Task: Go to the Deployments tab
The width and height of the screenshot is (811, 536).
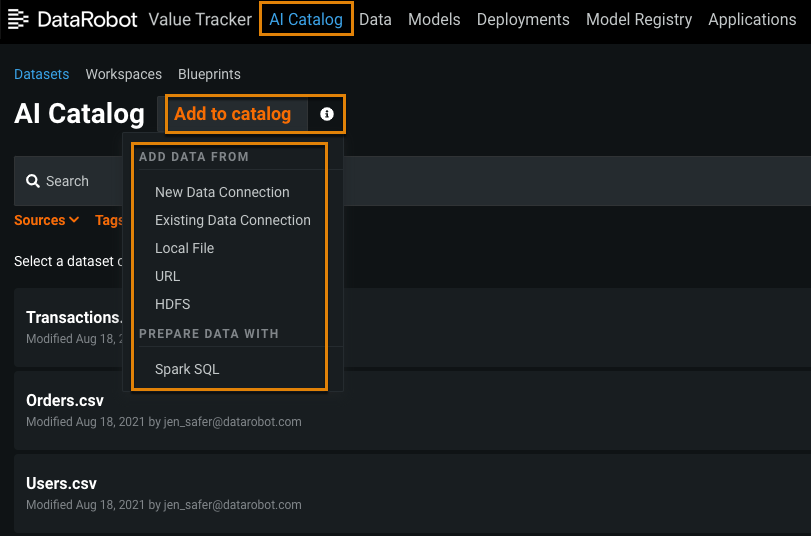Action: click(523, 19)
